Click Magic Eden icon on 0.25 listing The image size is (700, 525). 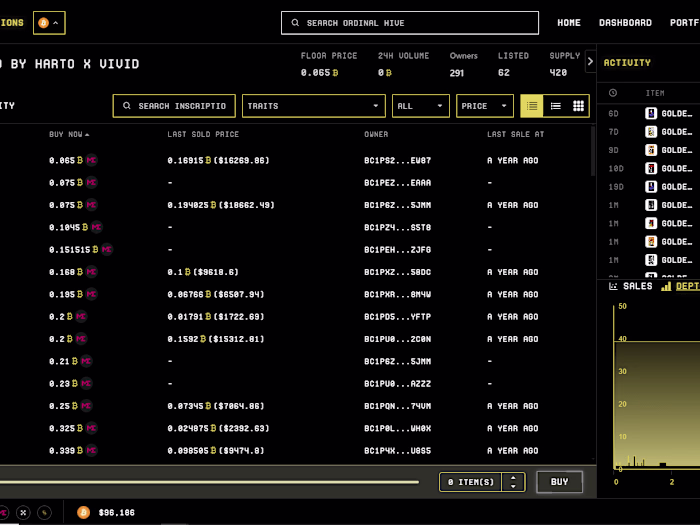click(x=86, y=405)
